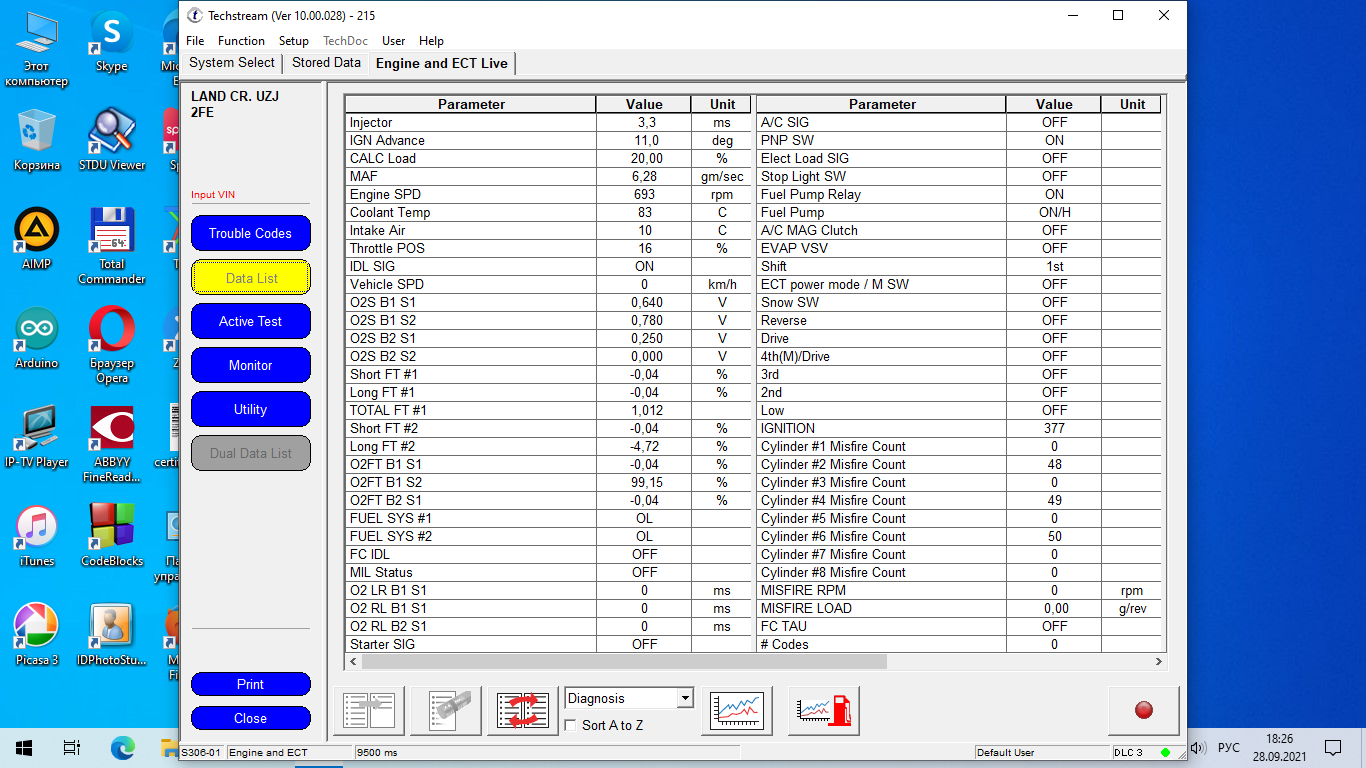1366x768 pixels.
Task: Click the Injector parameter cell
Action: point(471,122)
